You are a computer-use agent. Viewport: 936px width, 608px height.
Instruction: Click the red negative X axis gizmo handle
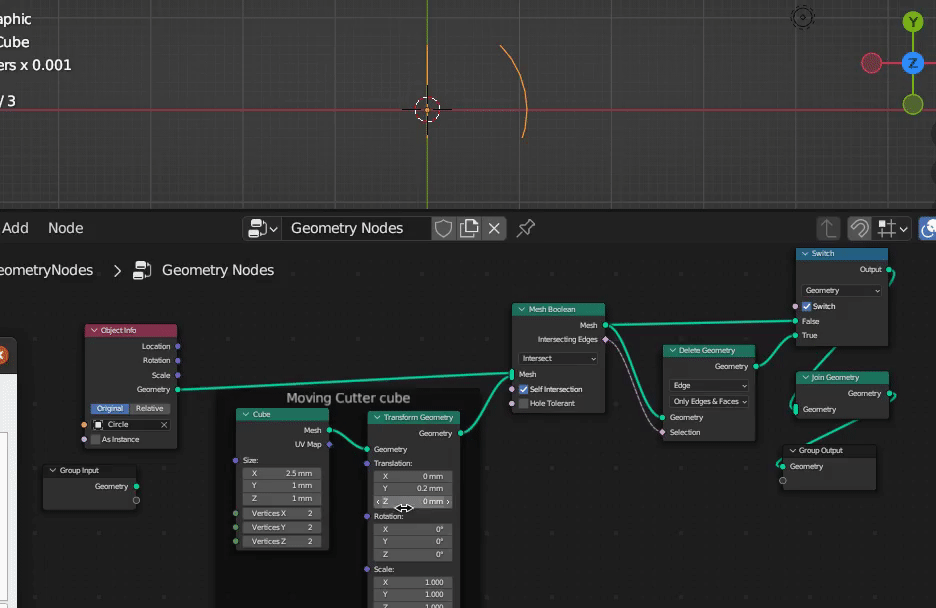[872, 63]
